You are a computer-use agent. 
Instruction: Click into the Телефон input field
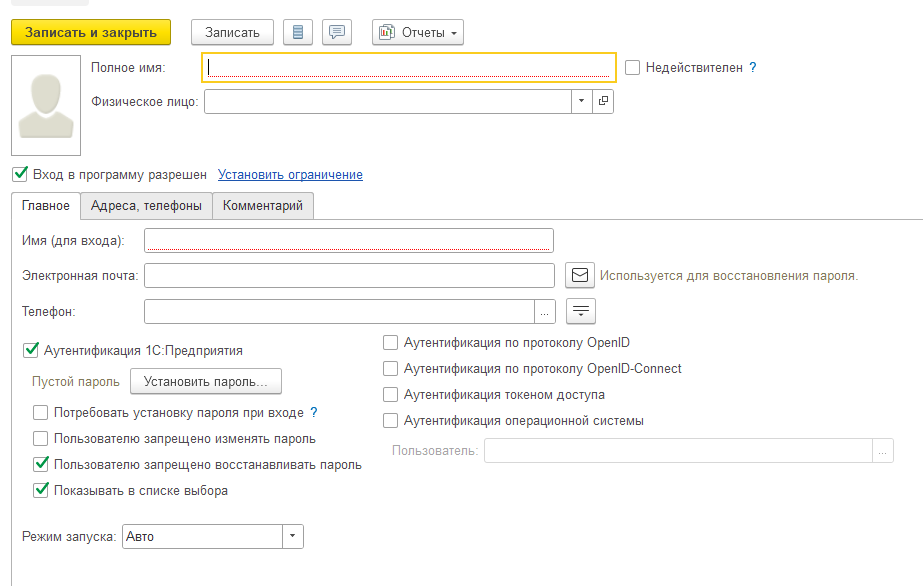click(x=340, y=312)
